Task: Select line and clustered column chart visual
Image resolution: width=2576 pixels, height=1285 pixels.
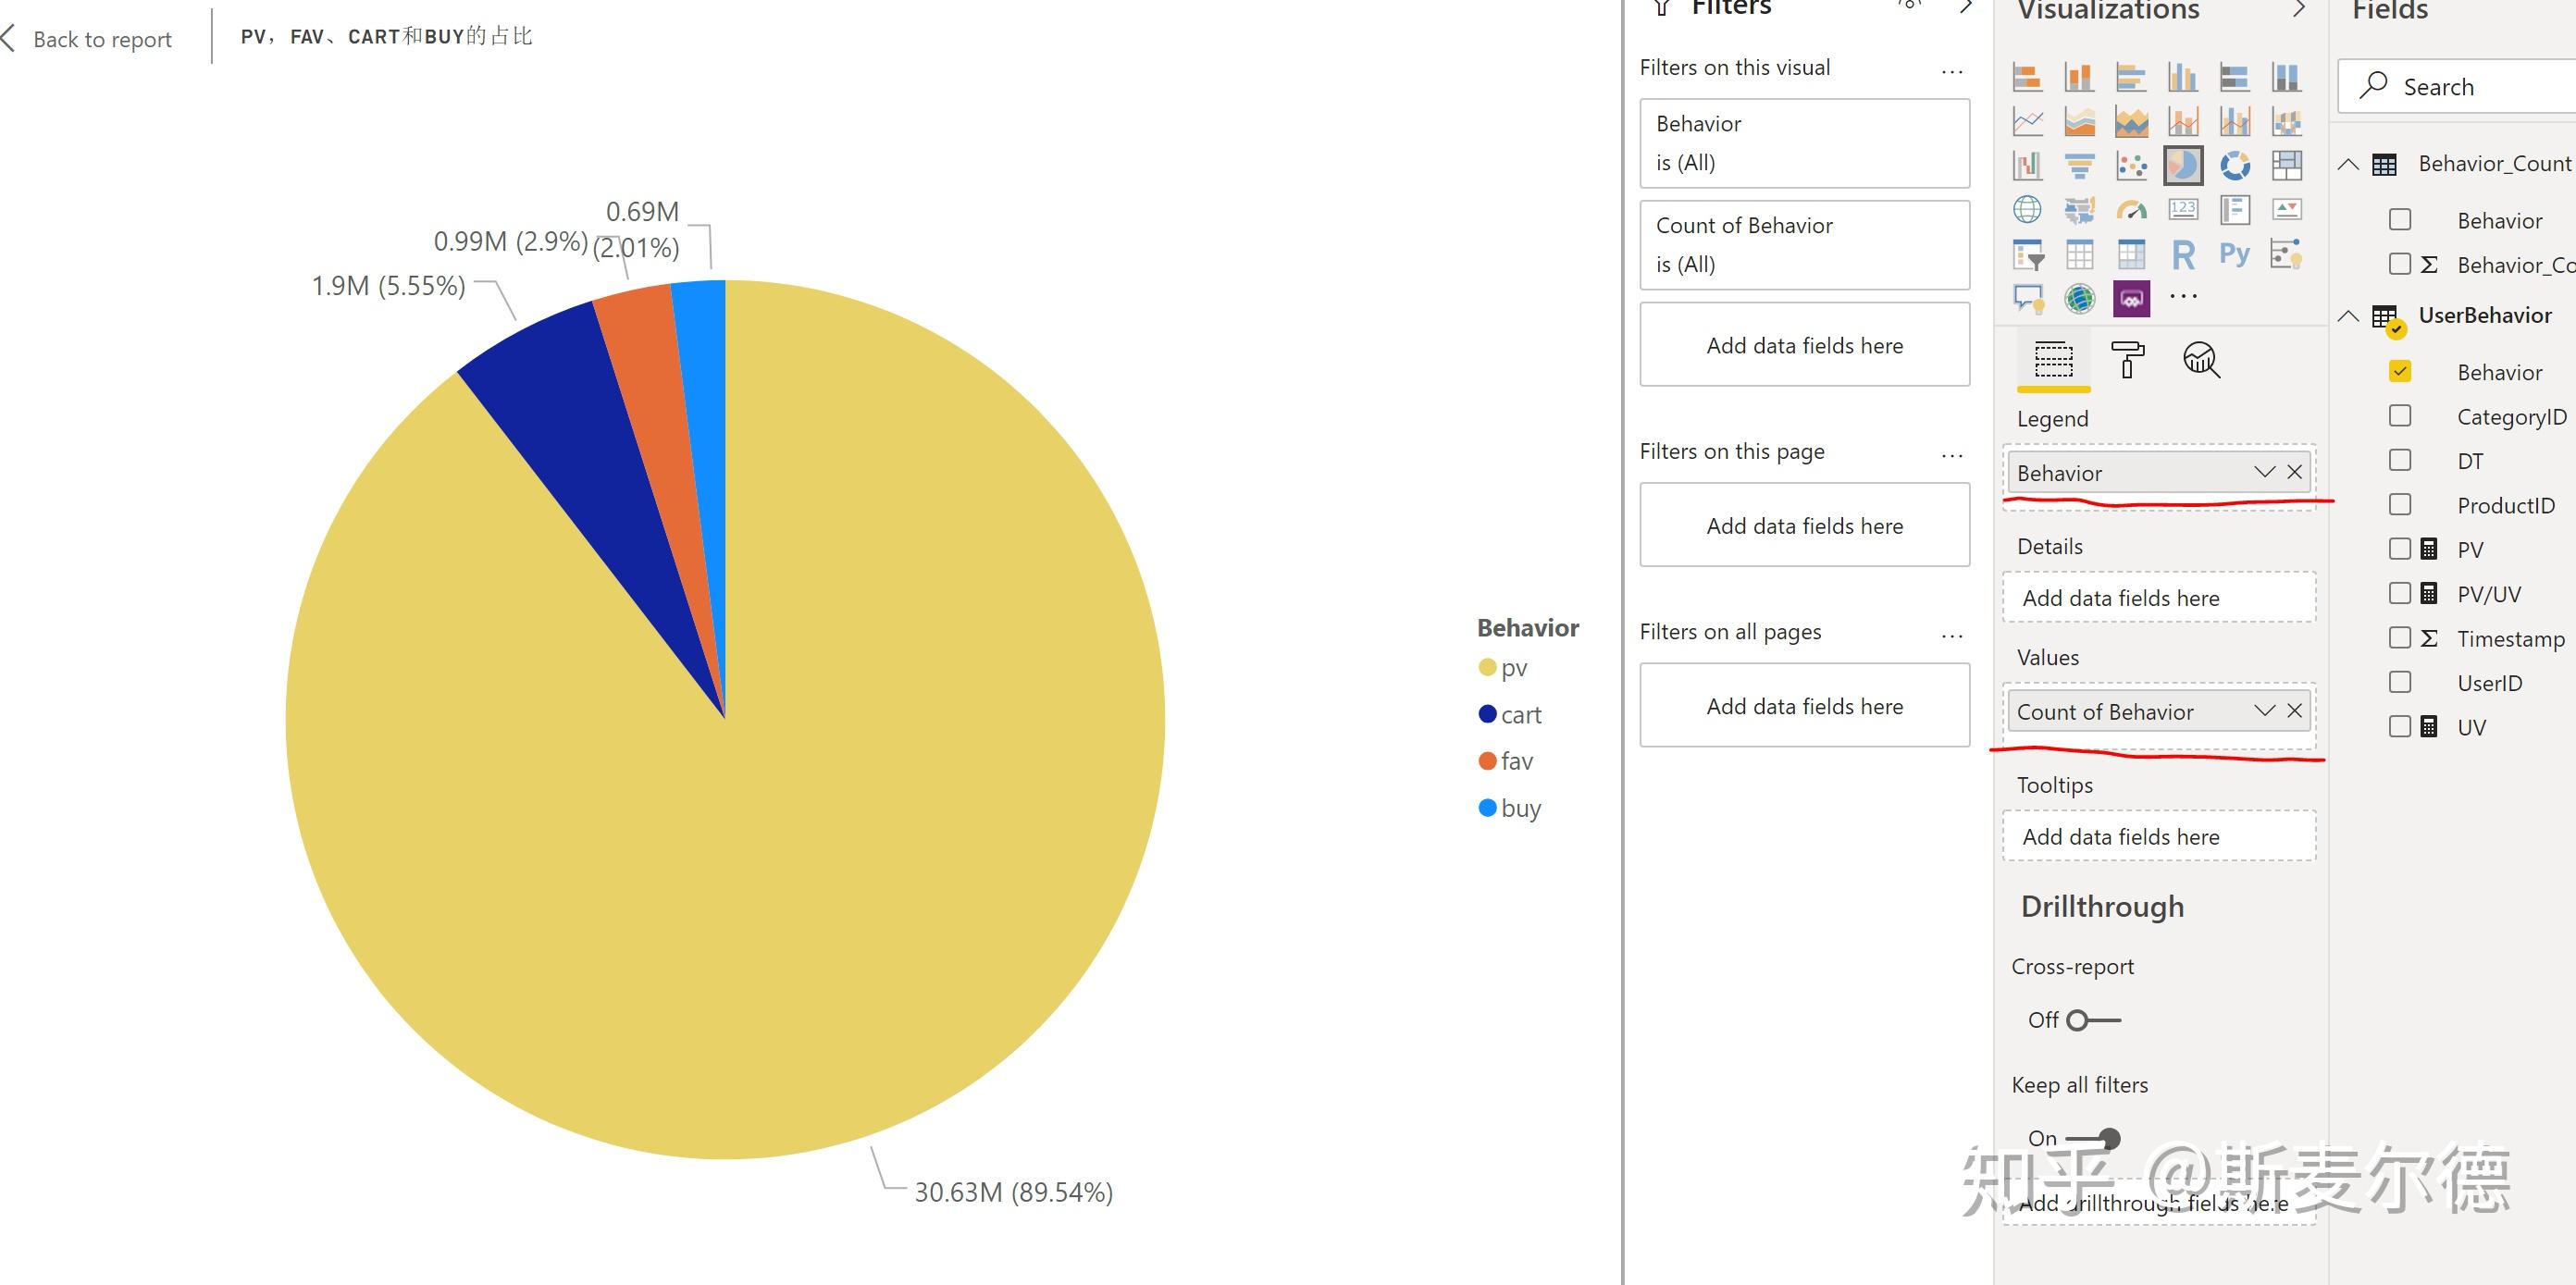Action: click(x=2235, y=122)
